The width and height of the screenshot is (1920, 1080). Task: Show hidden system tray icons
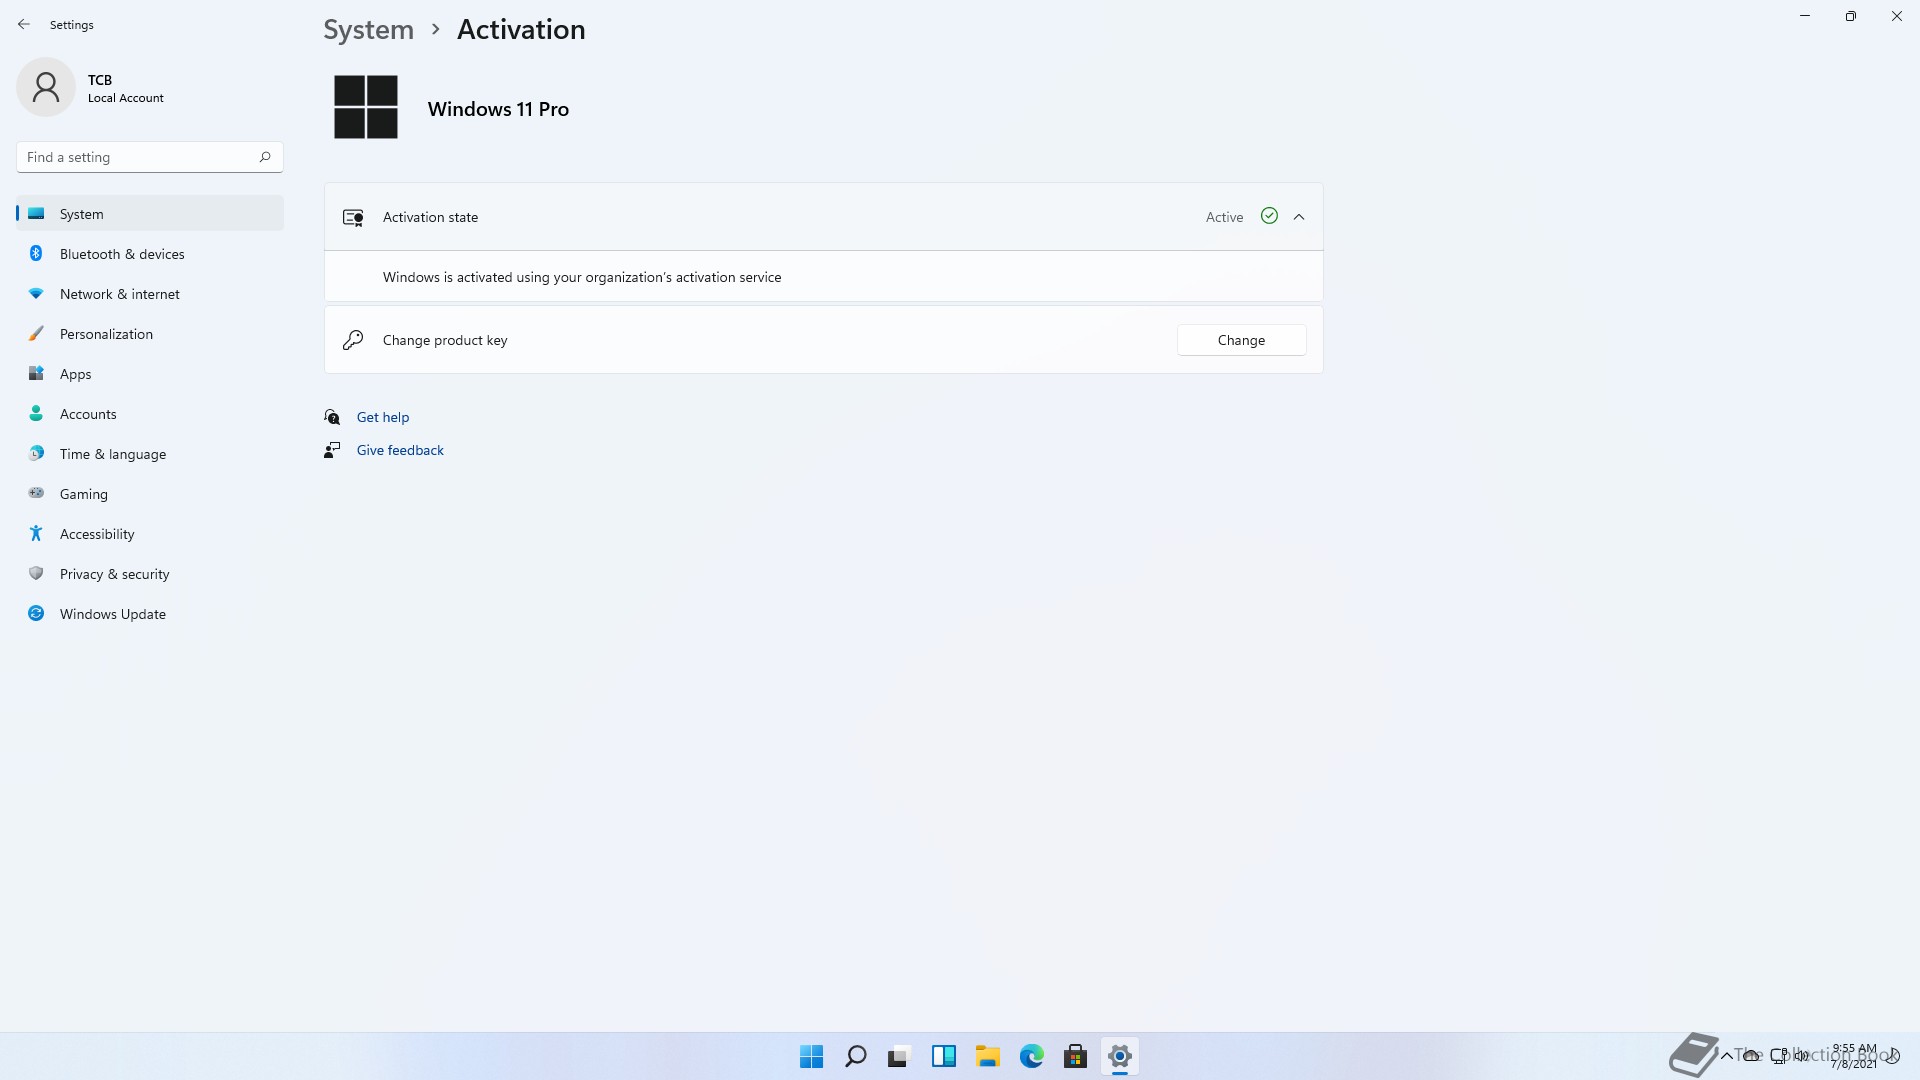click(1726, 1056)
